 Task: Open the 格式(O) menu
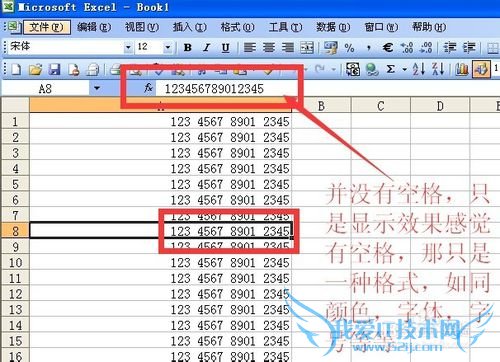(238, 27)
